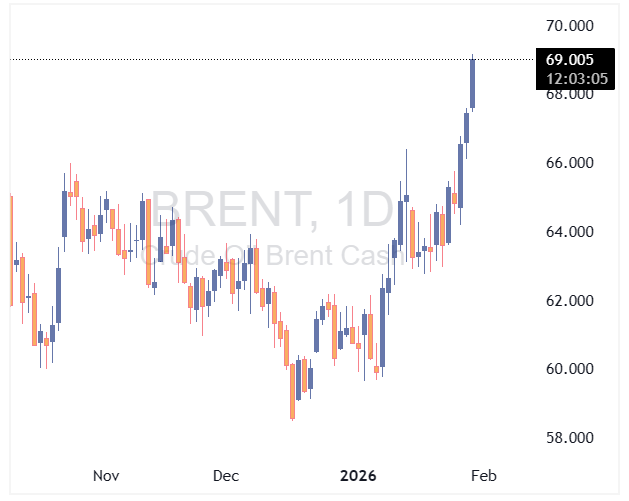Click the Feb label on time axis

[x=482, y=475]
